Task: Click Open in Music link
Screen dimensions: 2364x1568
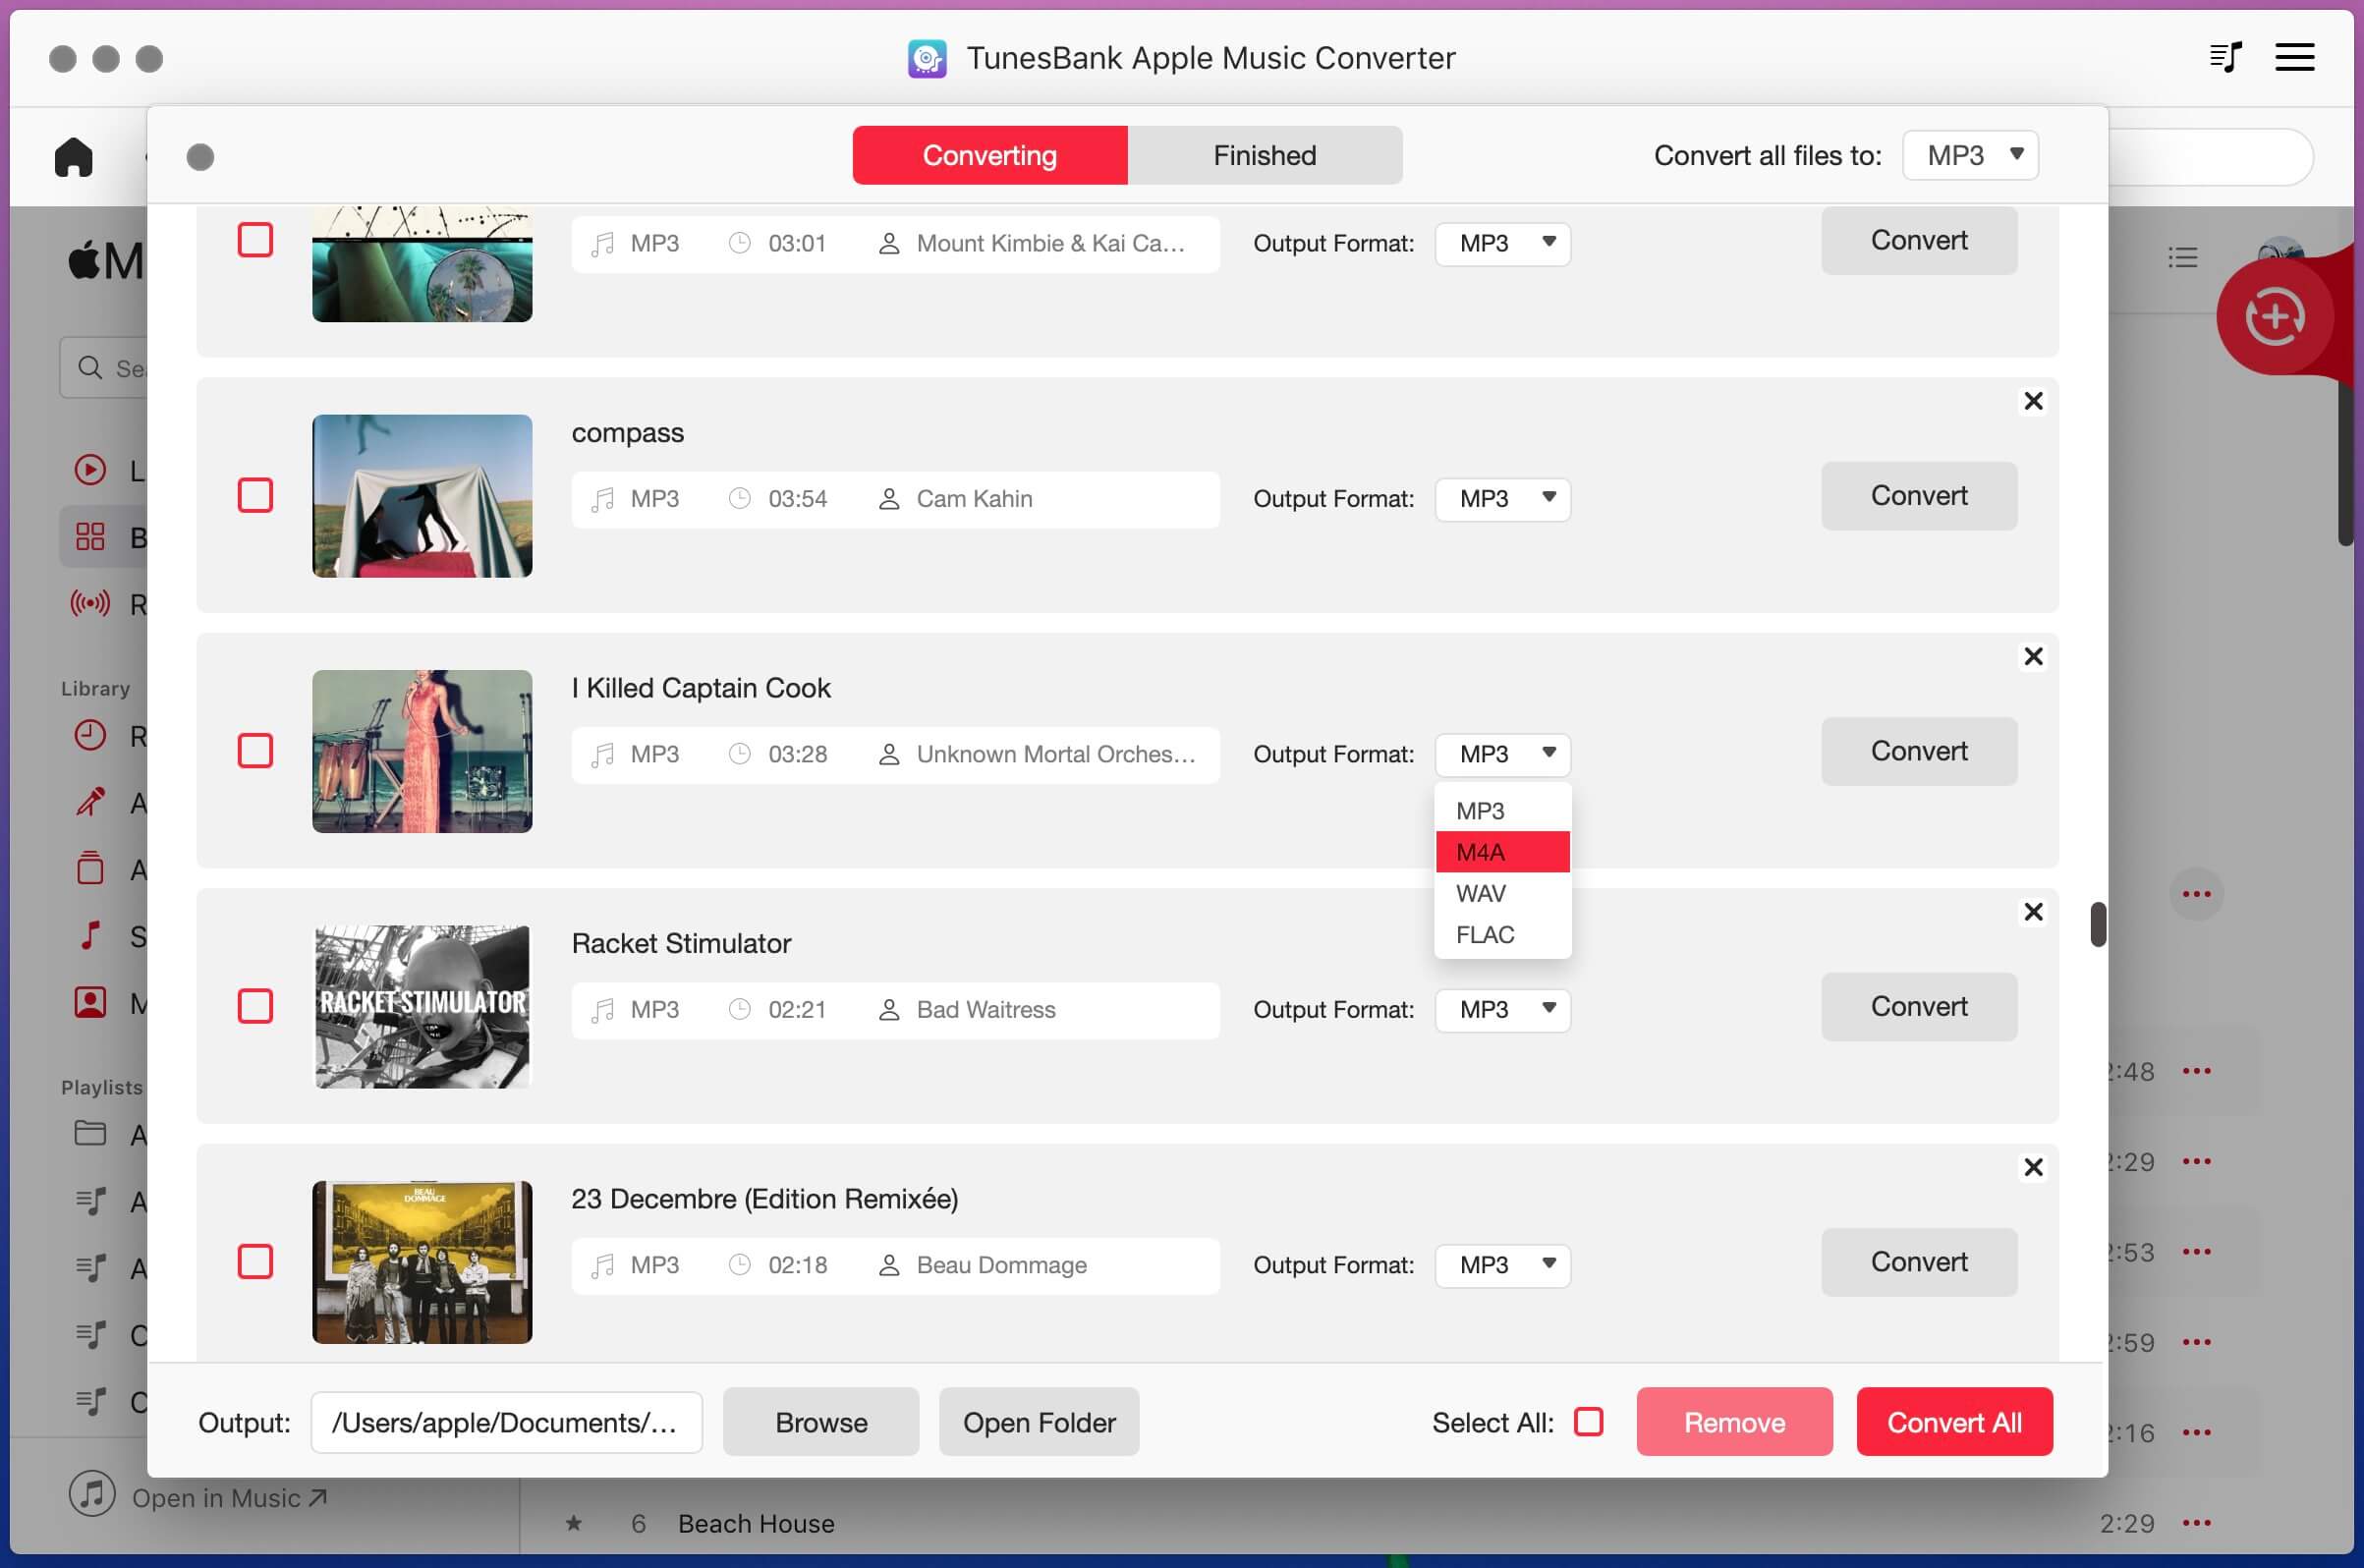Action: pos(229,1497)
